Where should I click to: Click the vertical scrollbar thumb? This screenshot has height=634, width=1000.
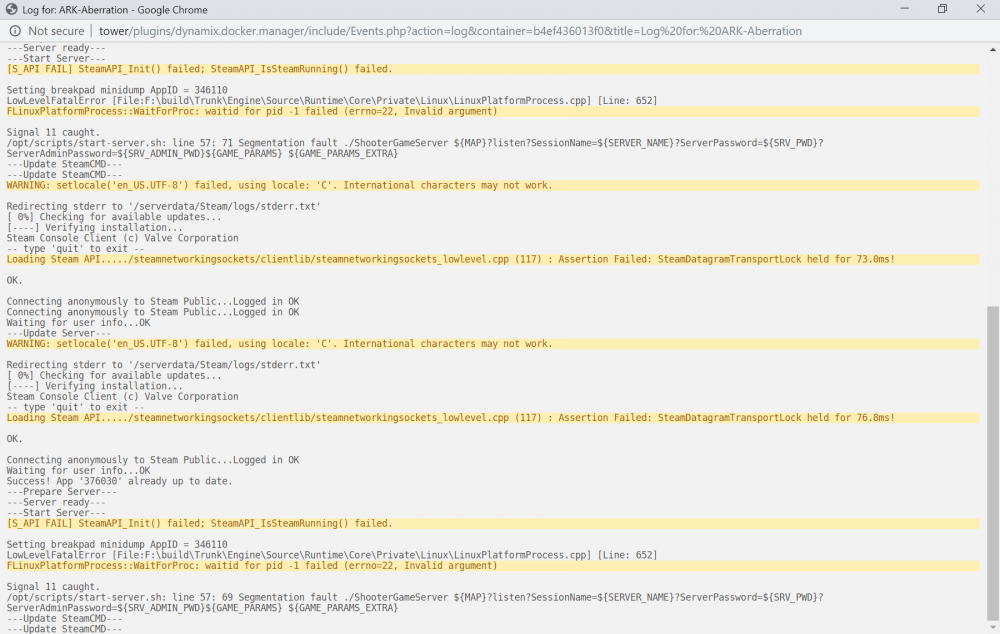pos(993,463)
